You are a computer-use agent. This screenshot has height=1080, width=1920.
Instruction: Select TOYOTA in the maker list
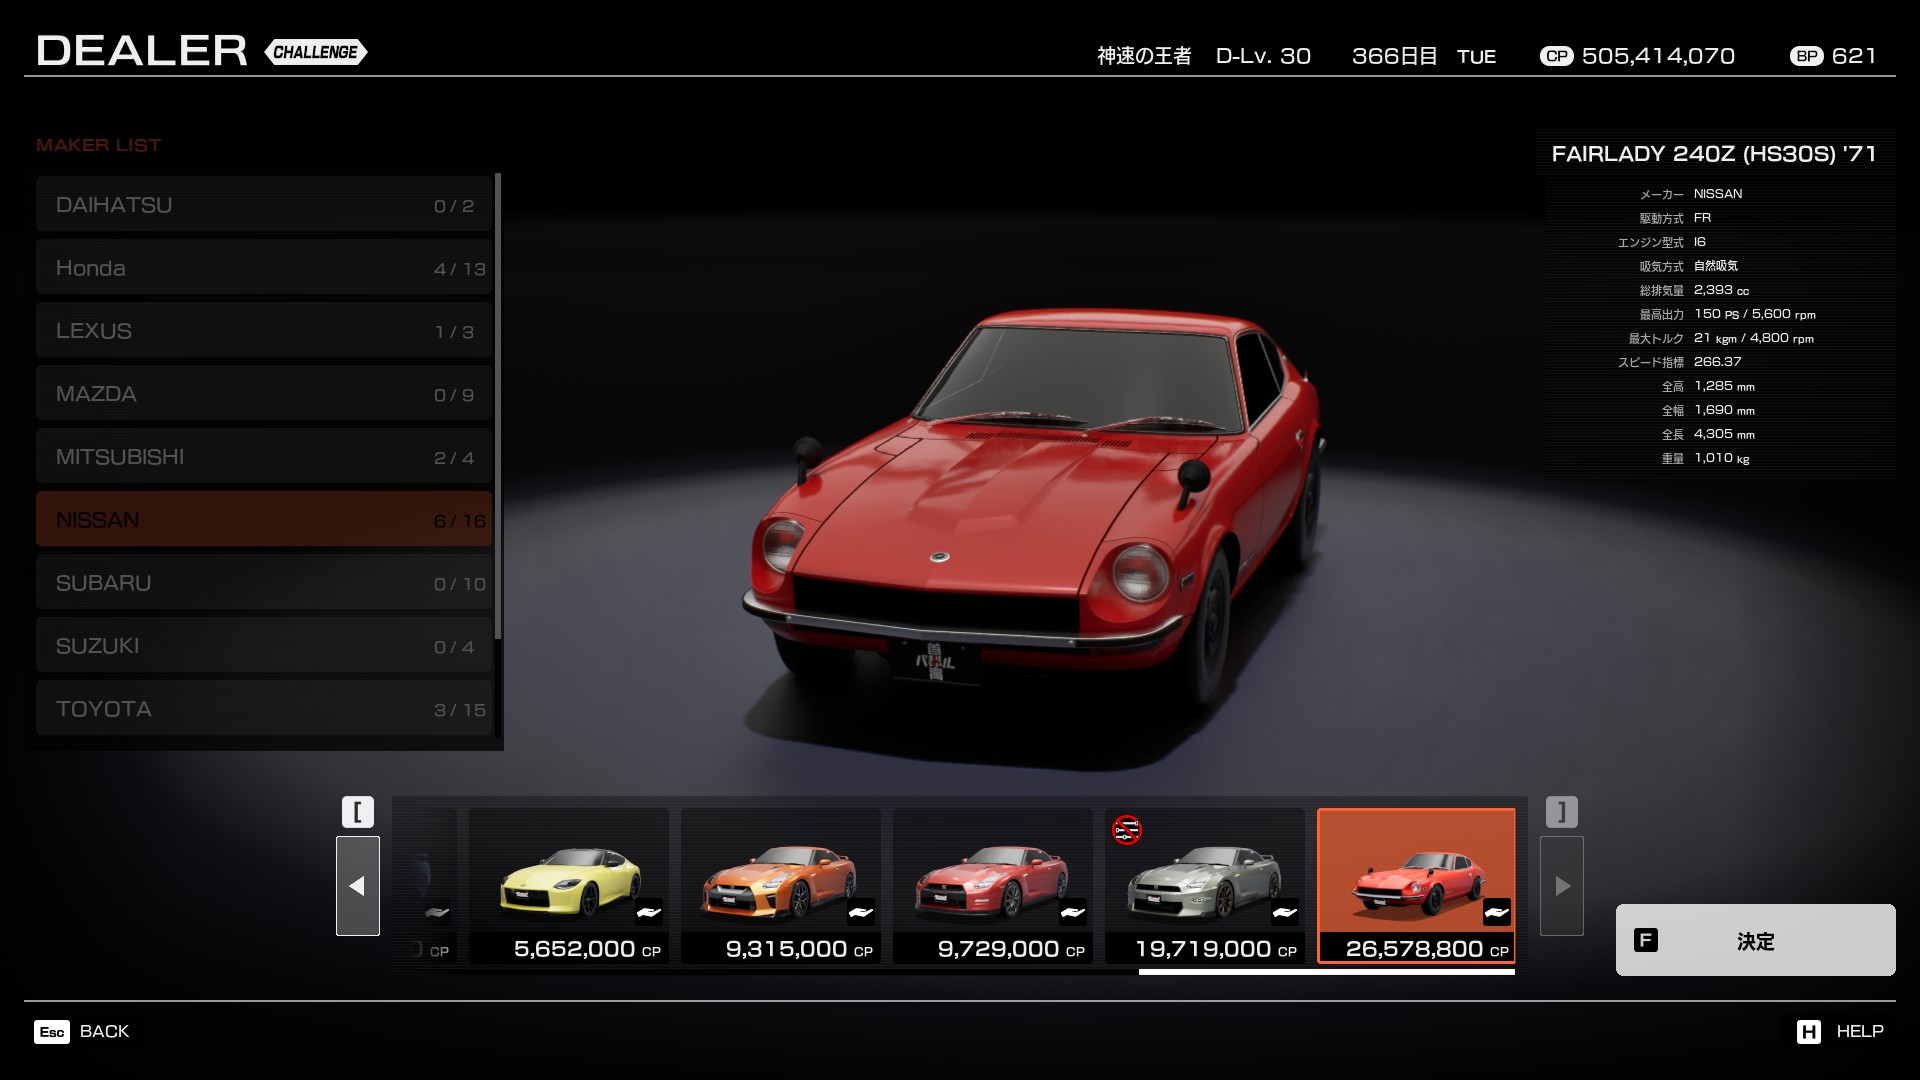click(x=264, y=708)
